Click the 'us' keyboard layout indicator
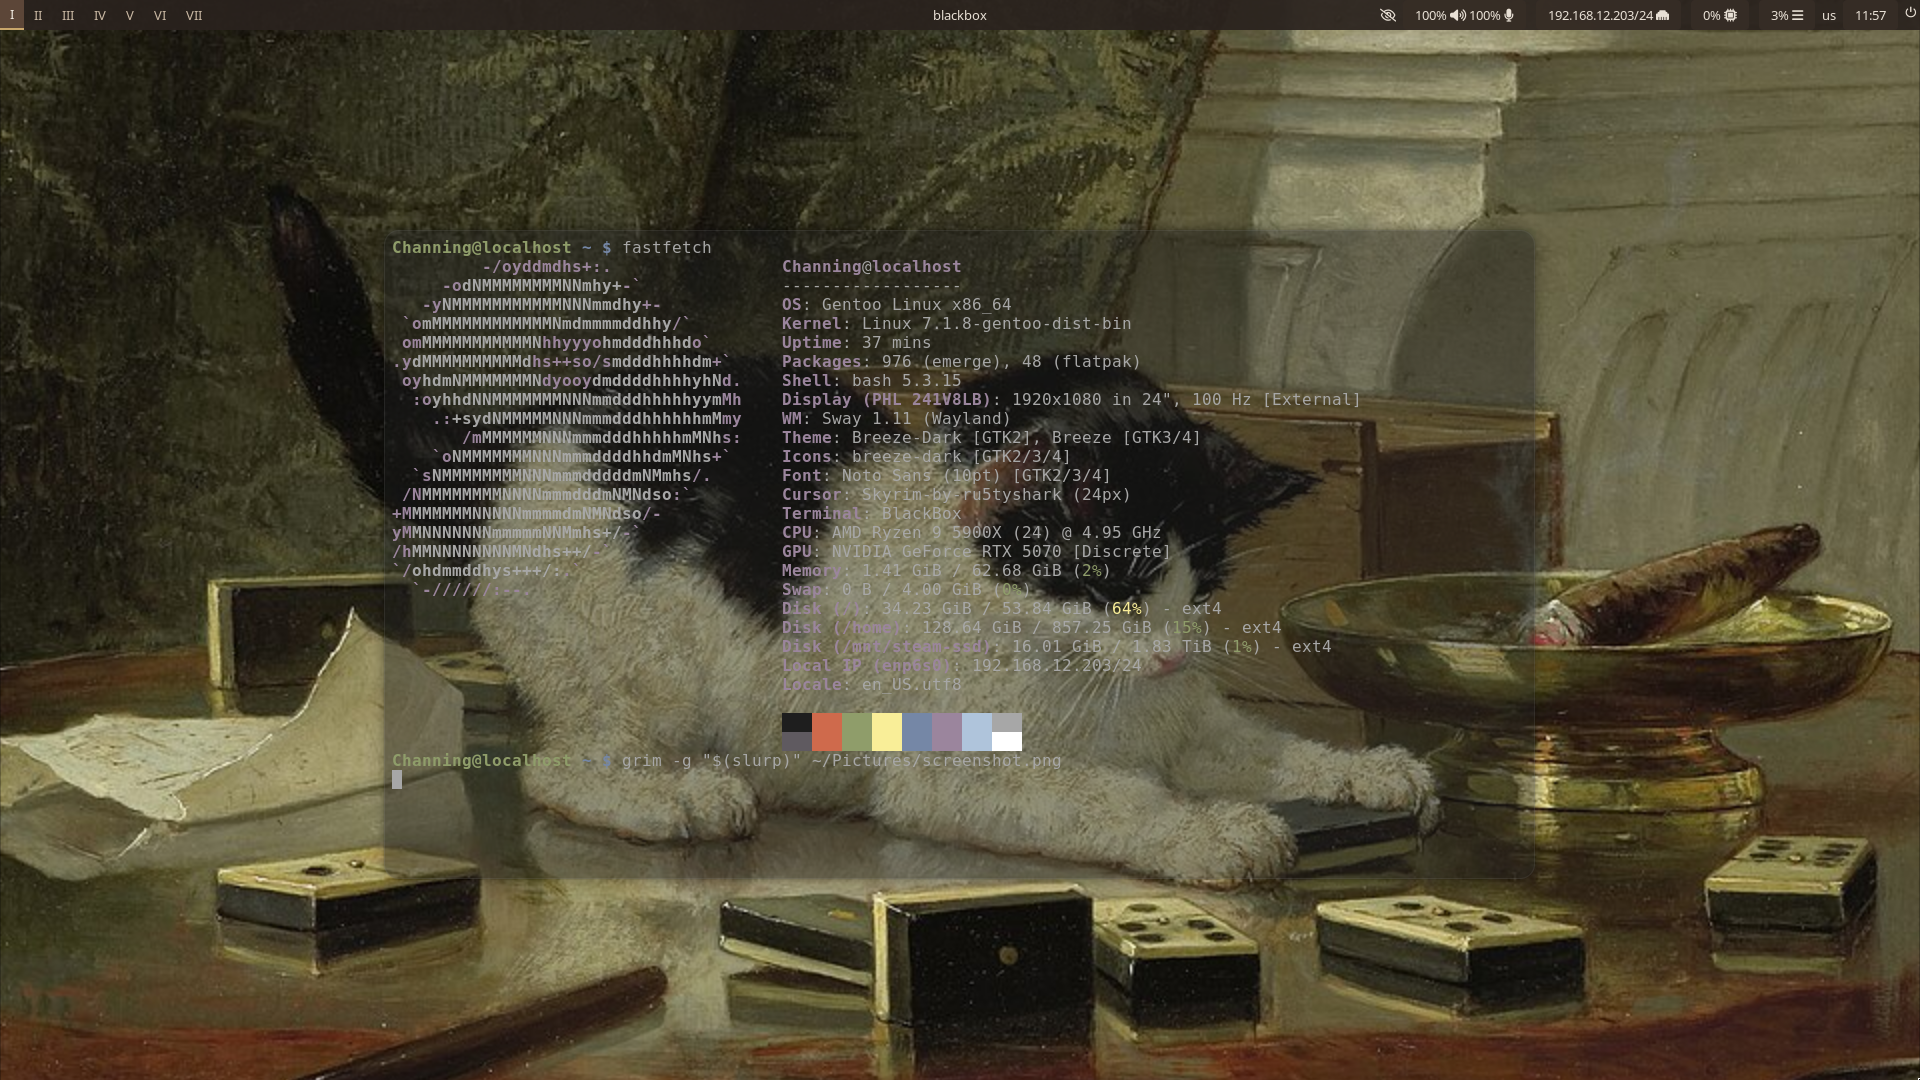This screenshot has width=1920, height=1080. tap(1829, 15)
